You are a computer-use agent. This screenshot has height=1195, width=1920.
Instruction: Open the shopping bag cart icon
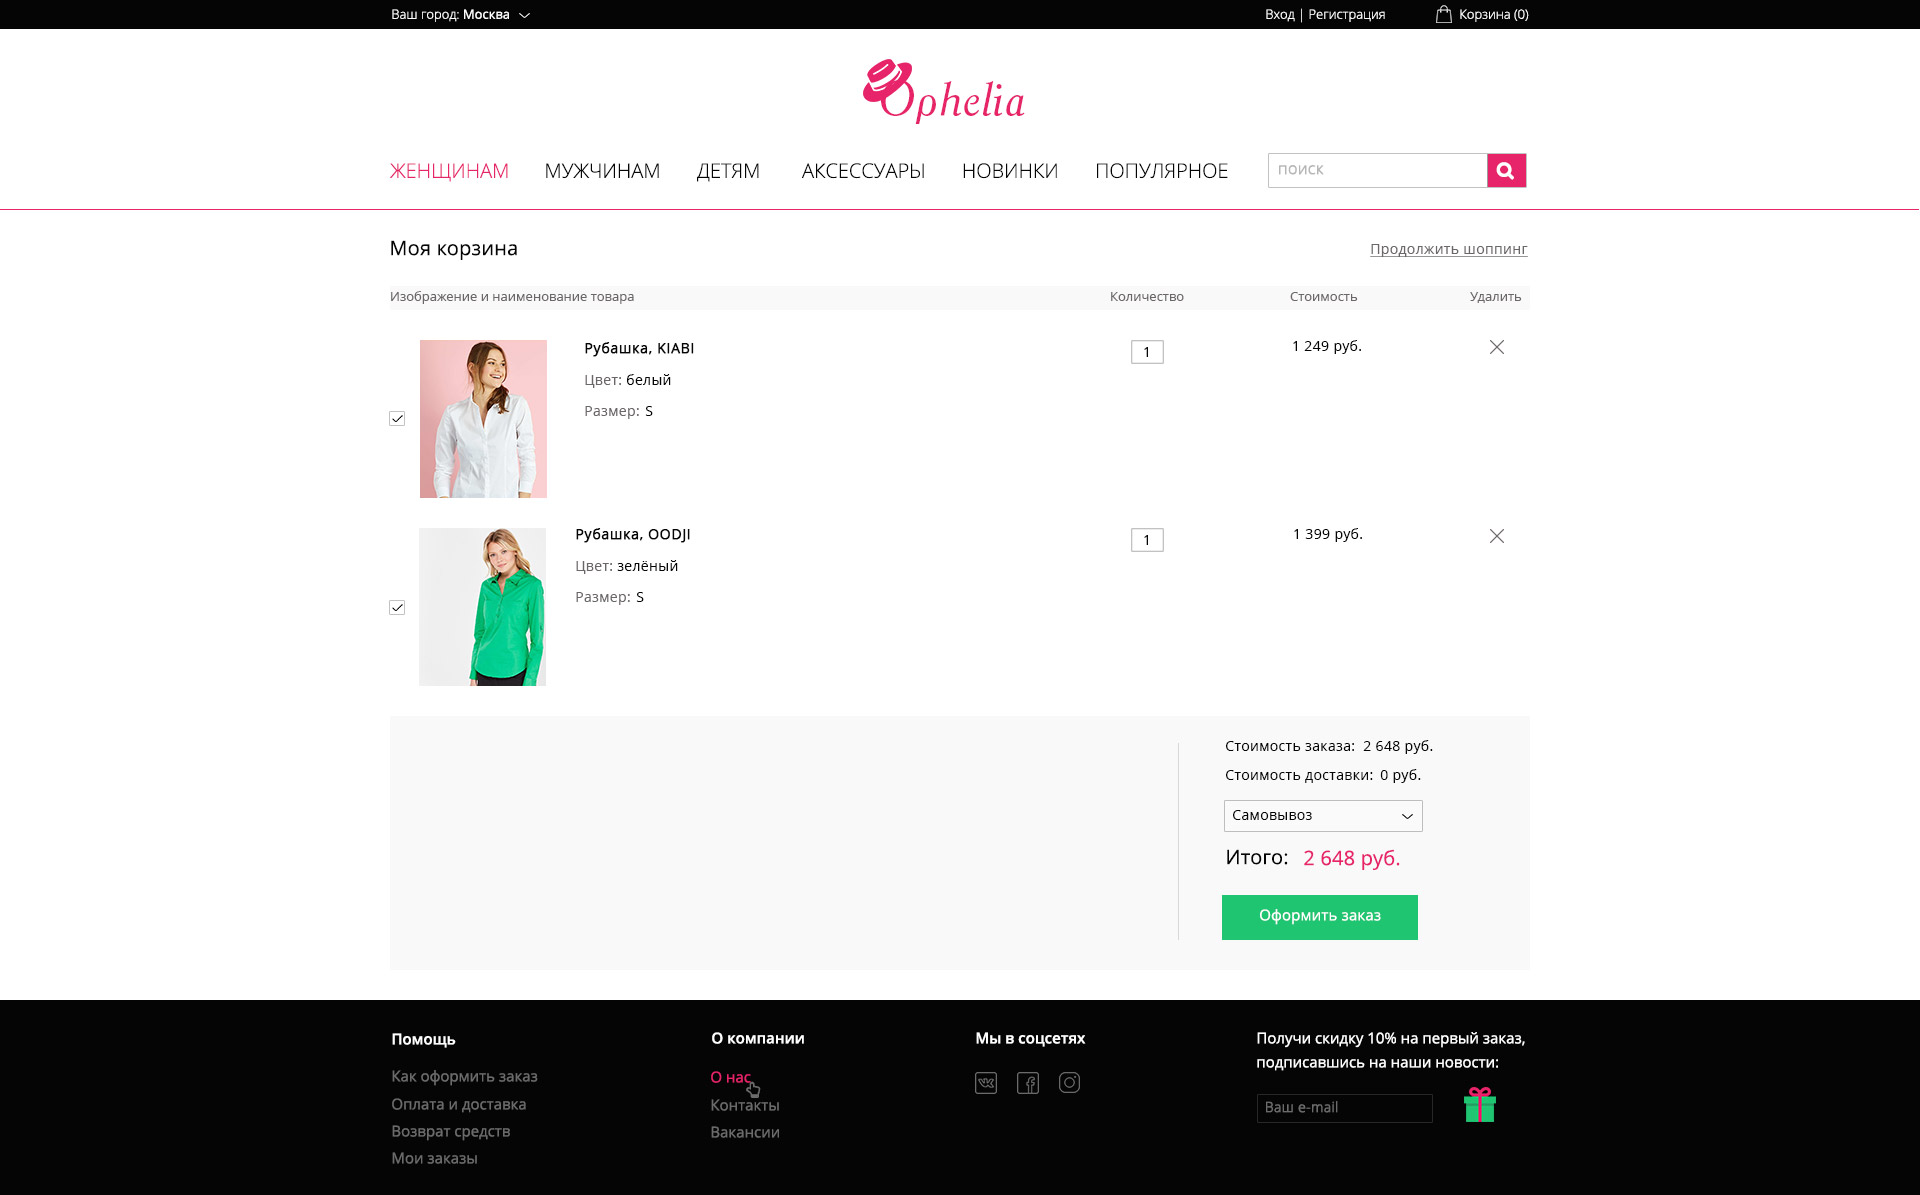tap(1443, 14)
